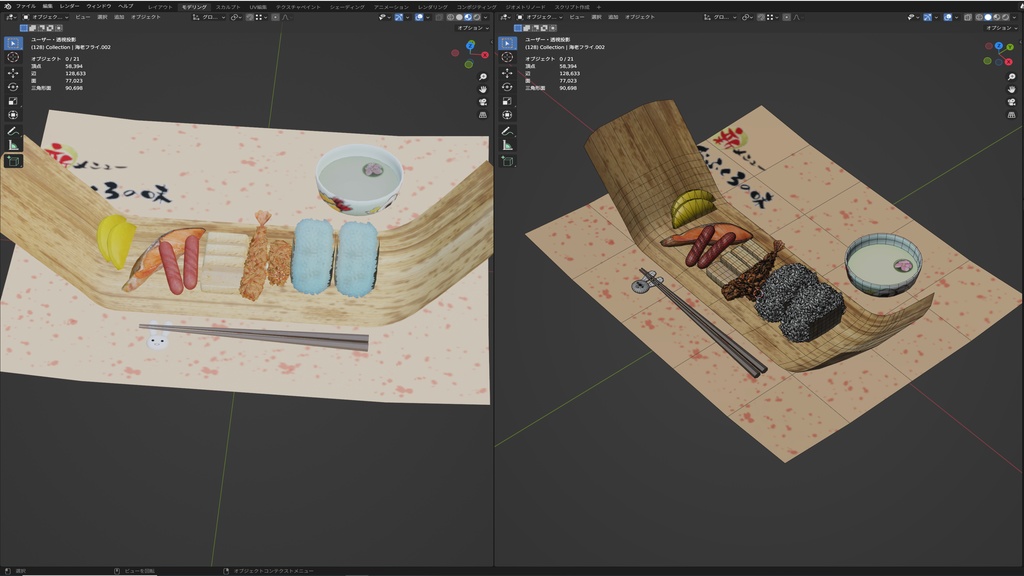
Task: Open object mode dropdown in left viewport
Action: [x=45, y=17]
